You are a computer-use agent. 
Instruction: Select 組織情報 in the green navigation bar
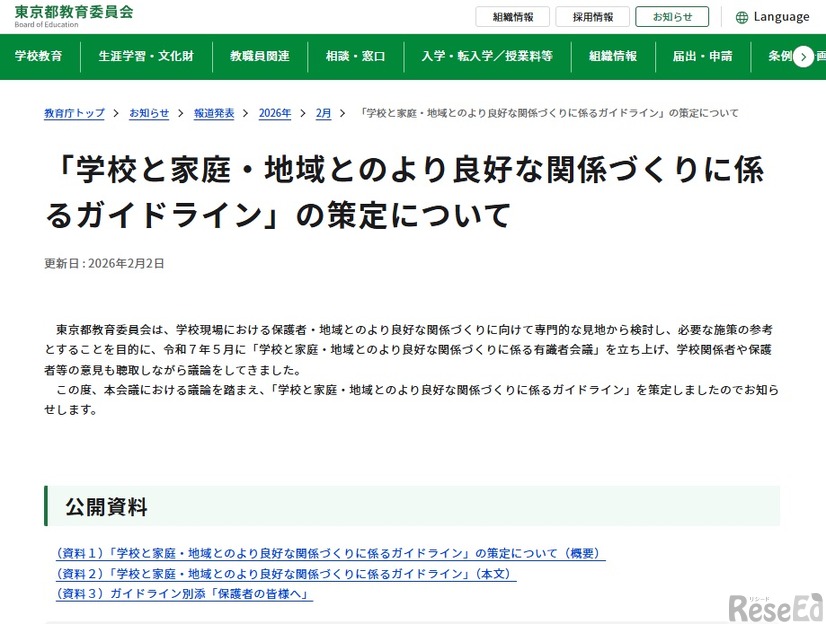[613, 57]
